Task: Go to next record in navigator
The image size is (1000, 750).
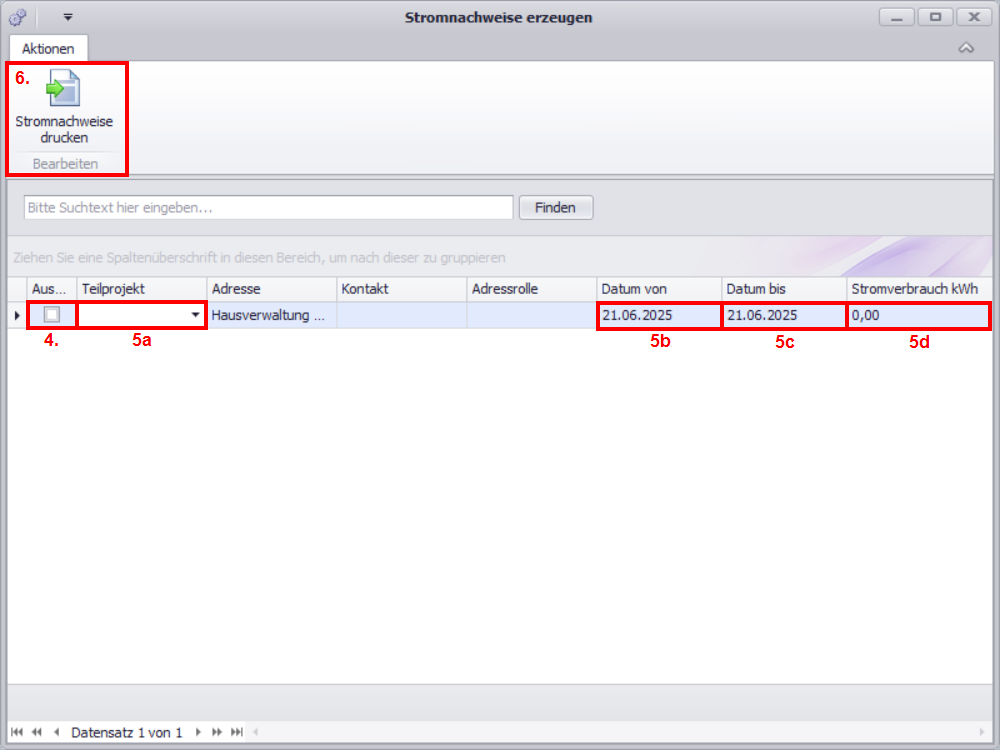Action: (x=198, y=732)
